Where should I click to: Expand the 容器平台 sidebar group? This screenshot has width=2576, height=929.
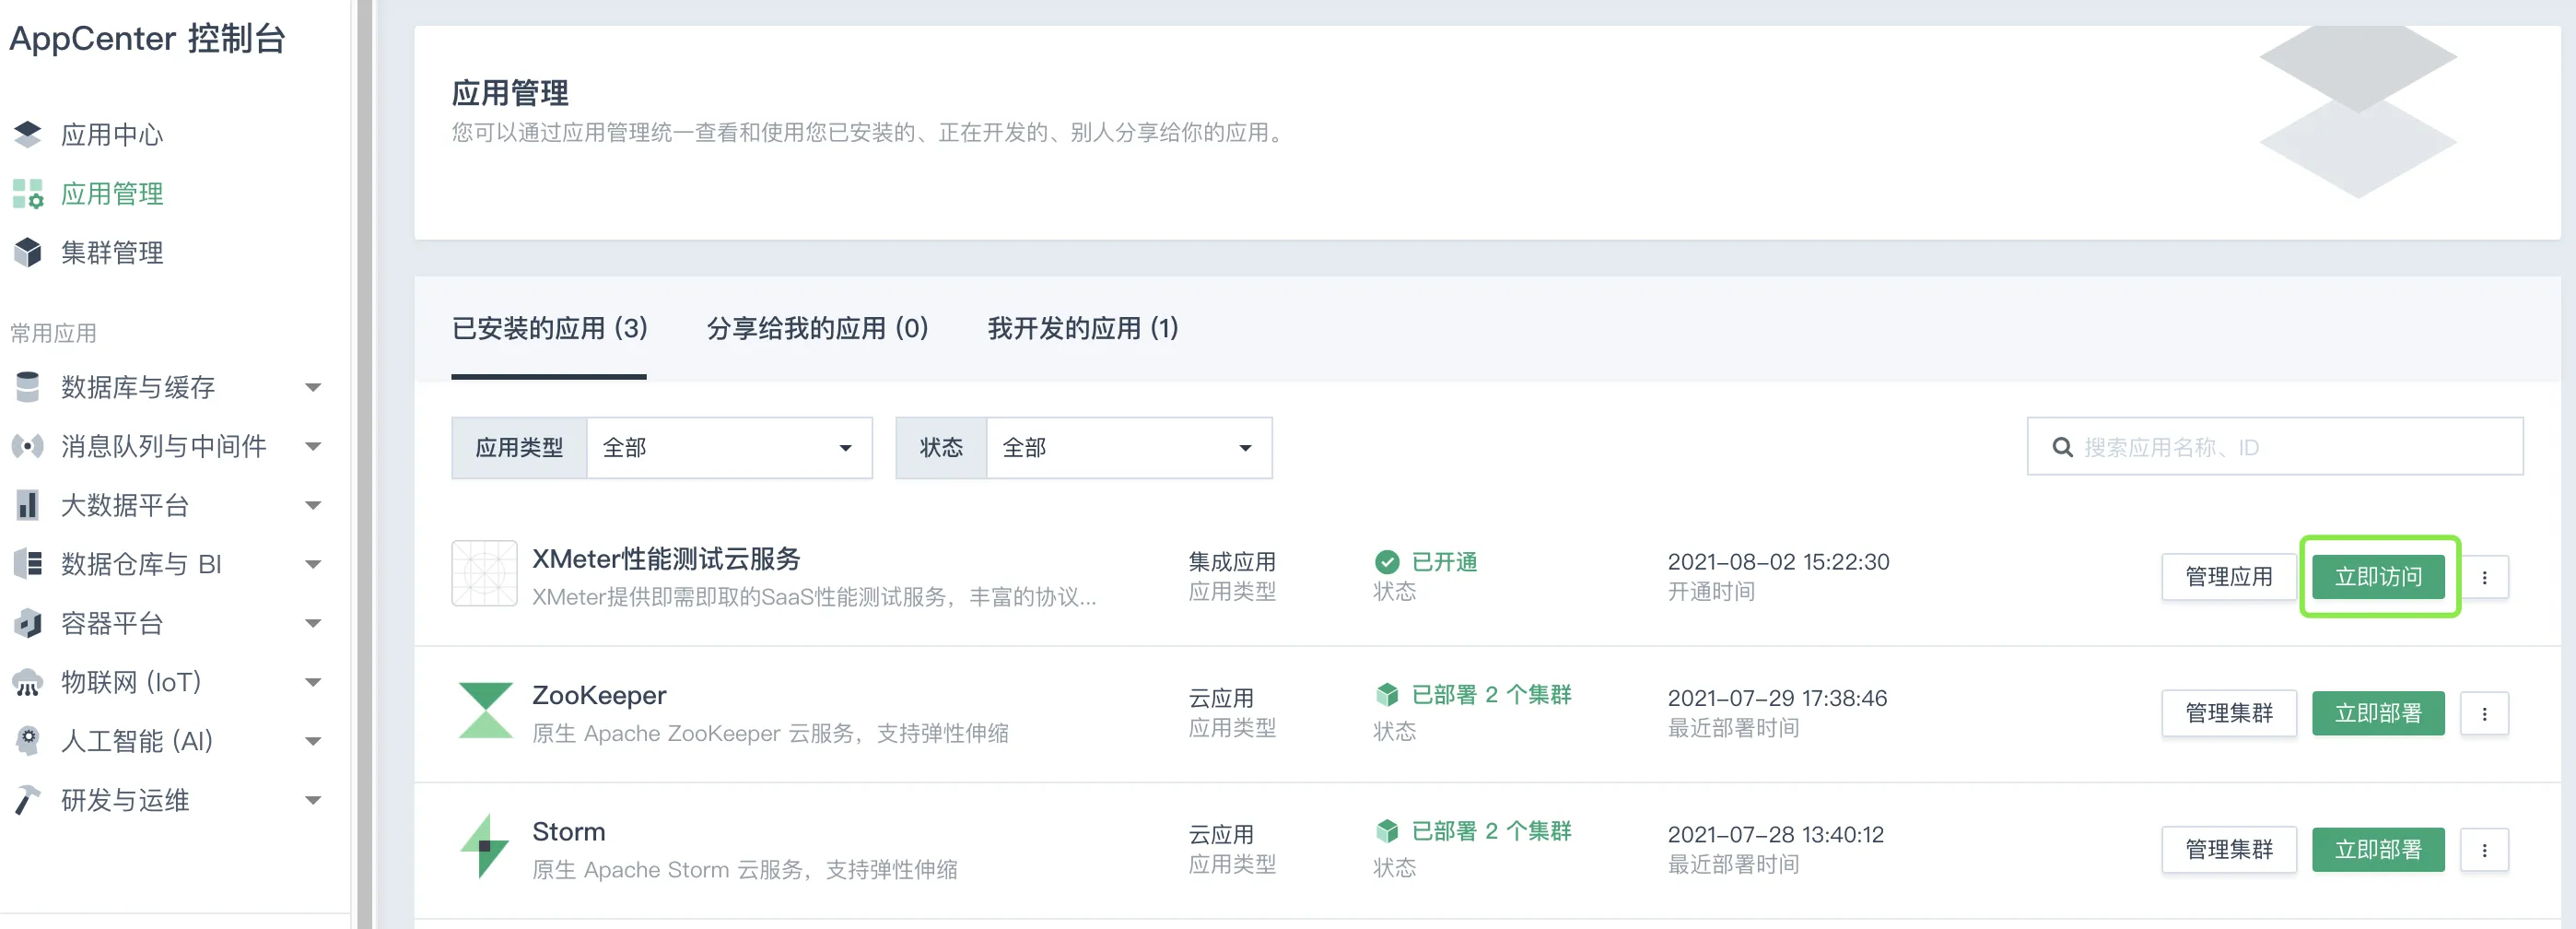click(x=313, y=623)
